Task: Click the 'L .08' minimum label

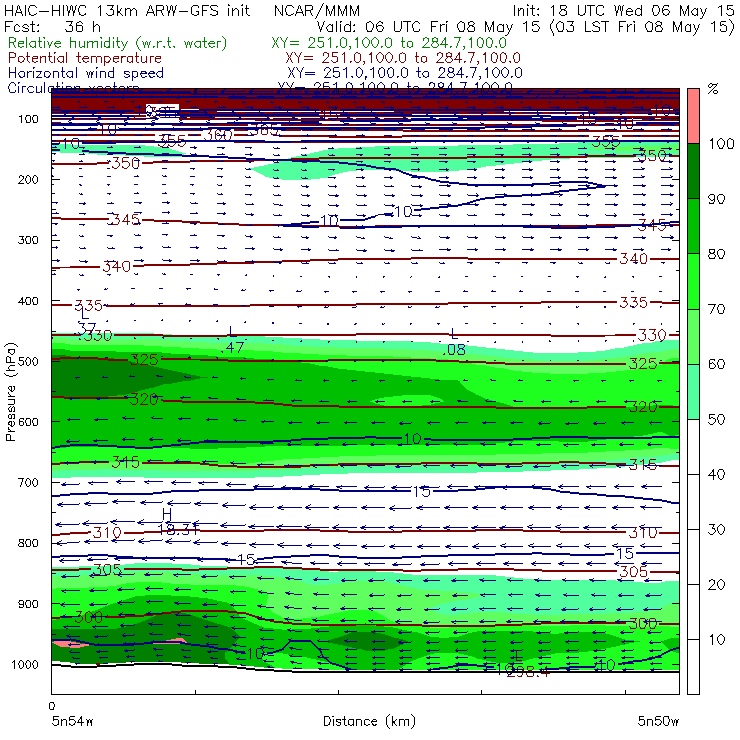Action: (x=454, y=342)
